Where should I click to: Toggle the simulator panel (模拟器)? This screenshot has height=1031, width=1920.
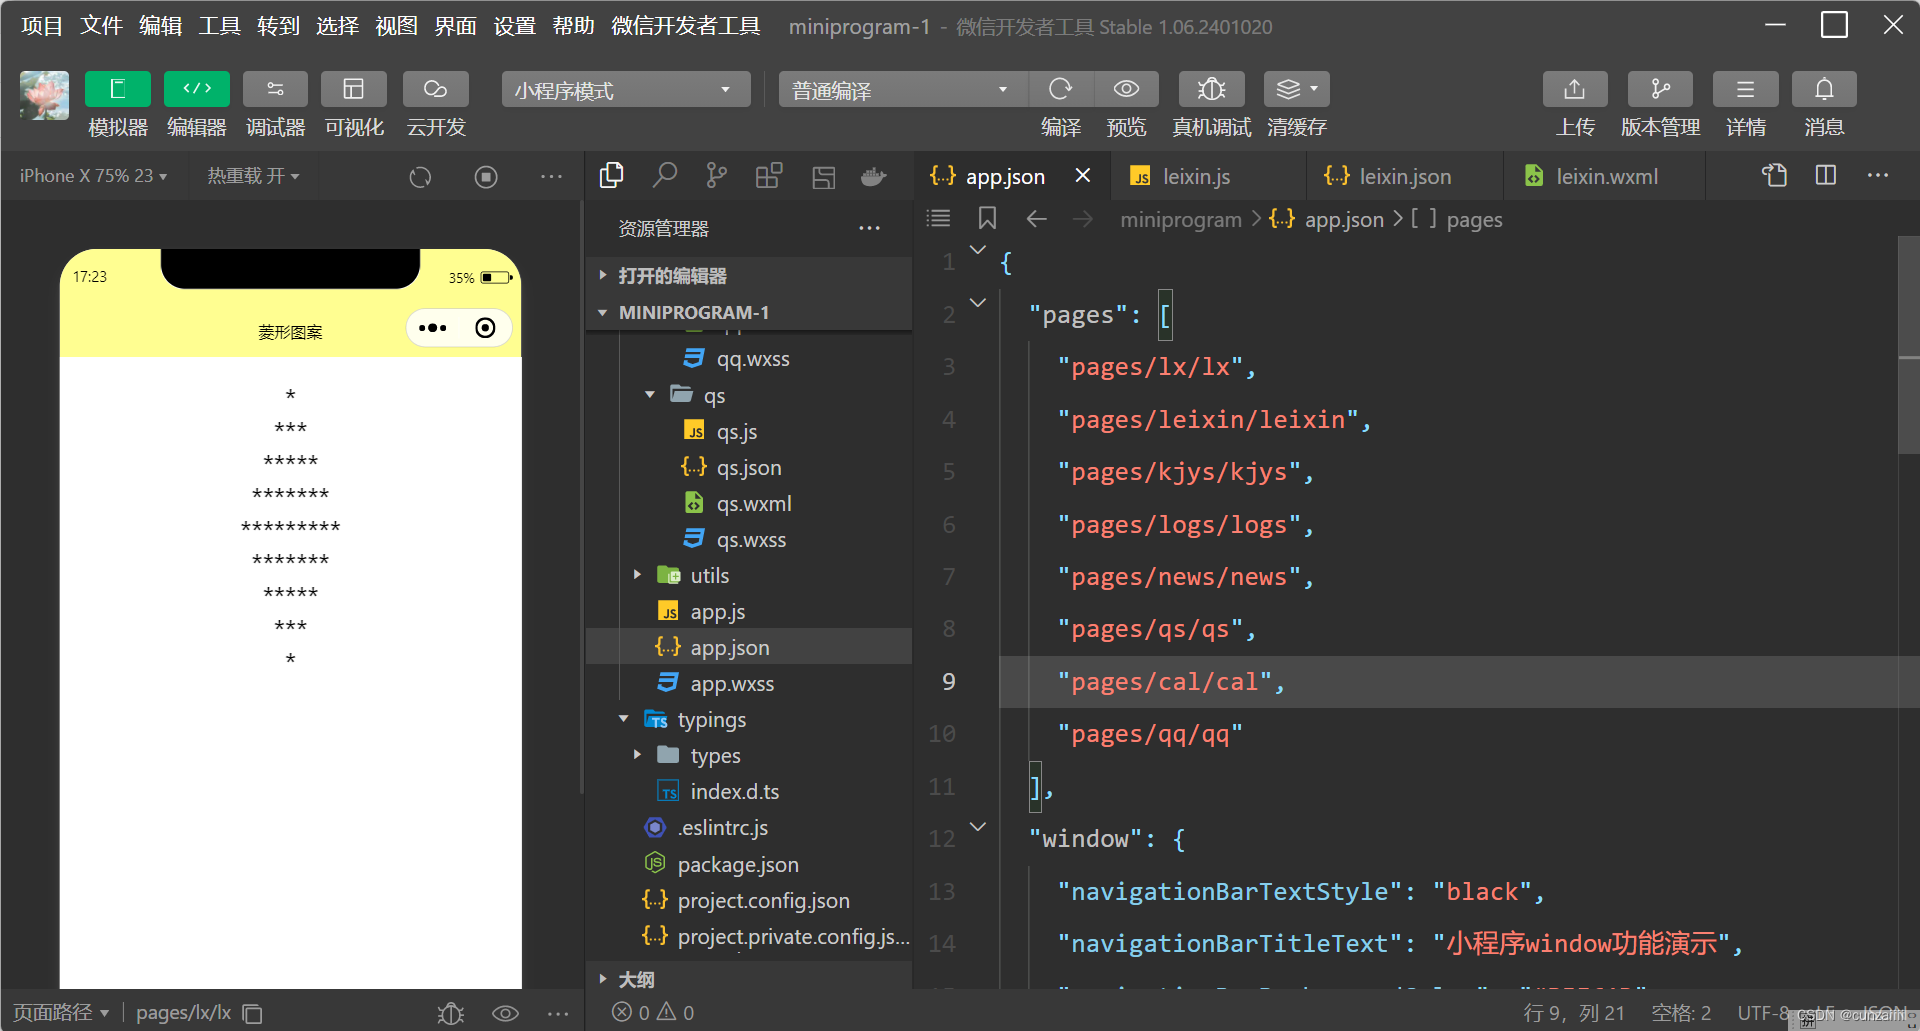coord(117,89)
